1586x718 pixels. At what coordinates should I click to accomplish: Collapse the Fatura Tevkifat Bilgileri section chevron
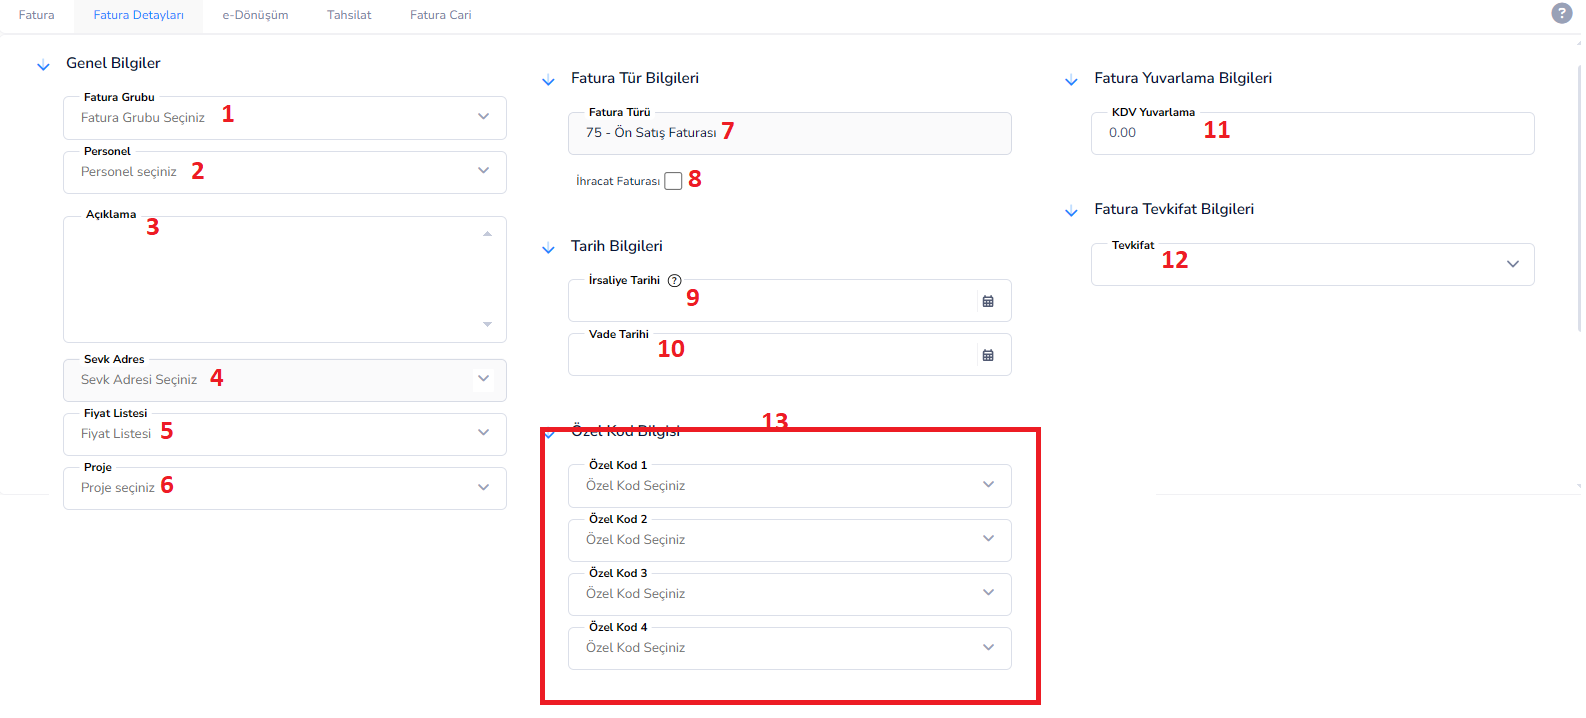pos(1071,212)
